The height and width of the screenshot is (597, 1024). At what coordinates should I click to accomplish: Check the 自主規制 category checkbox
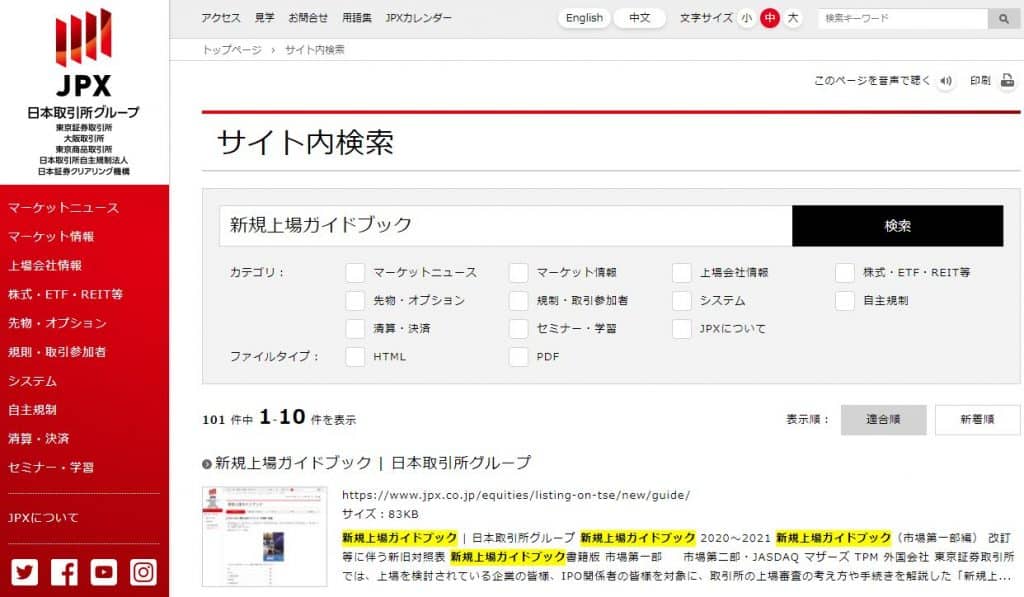click(x=845, y=300)
